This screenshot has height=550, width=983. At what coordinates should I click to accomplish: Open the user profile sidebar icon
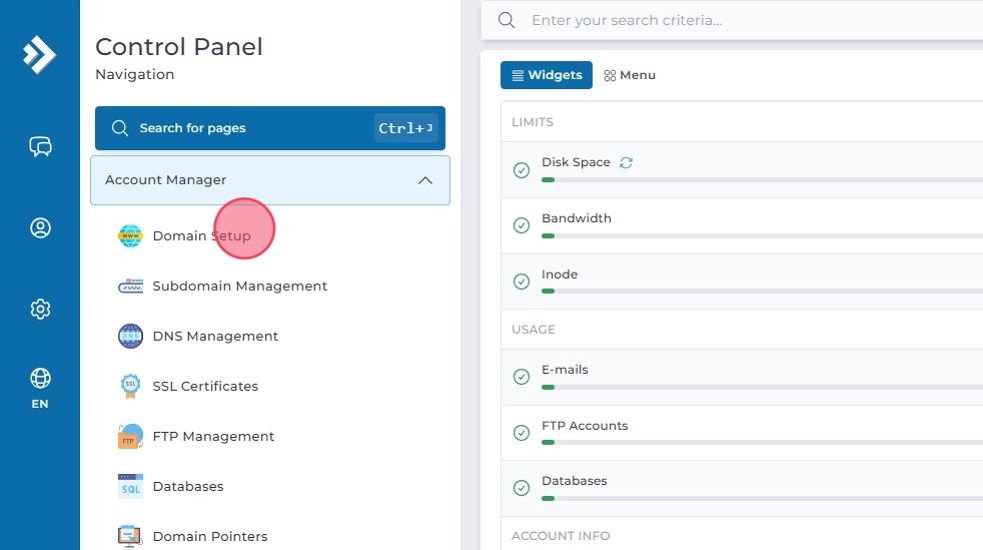pyautogui.click(x=40, y=228)
